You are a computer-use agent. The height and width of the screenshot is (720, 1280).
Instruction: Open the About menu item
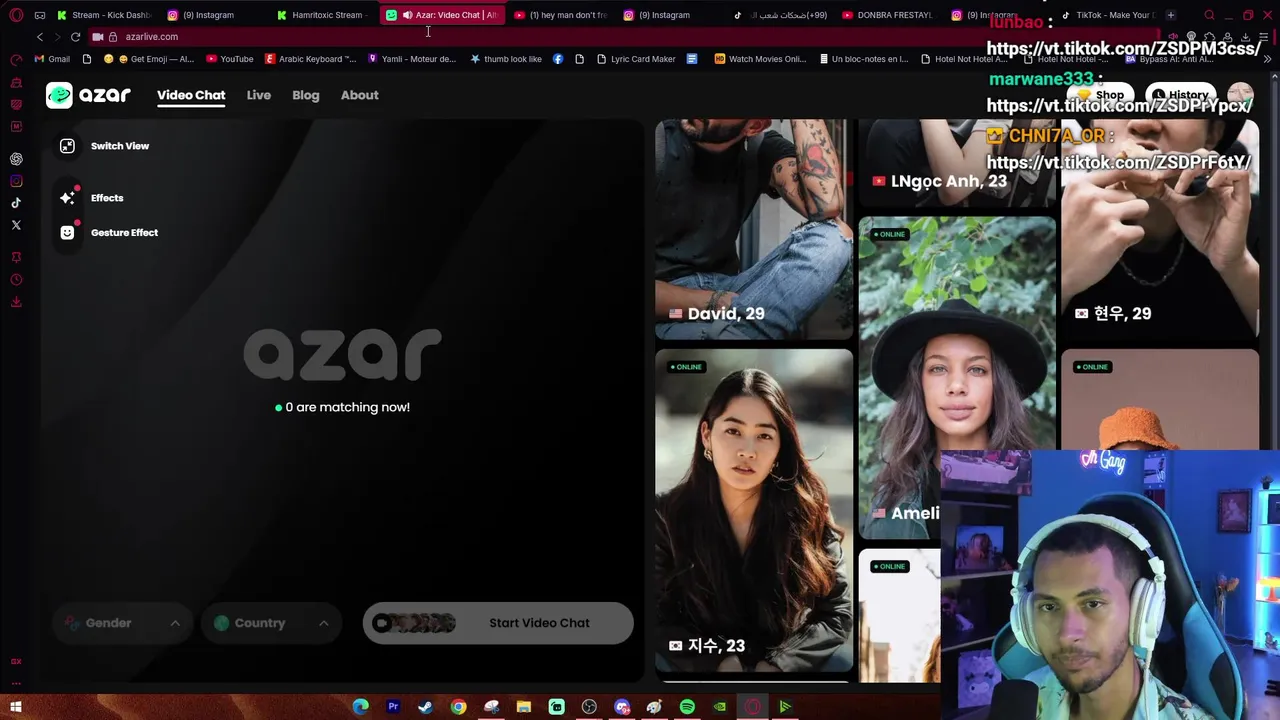point(360,95)
